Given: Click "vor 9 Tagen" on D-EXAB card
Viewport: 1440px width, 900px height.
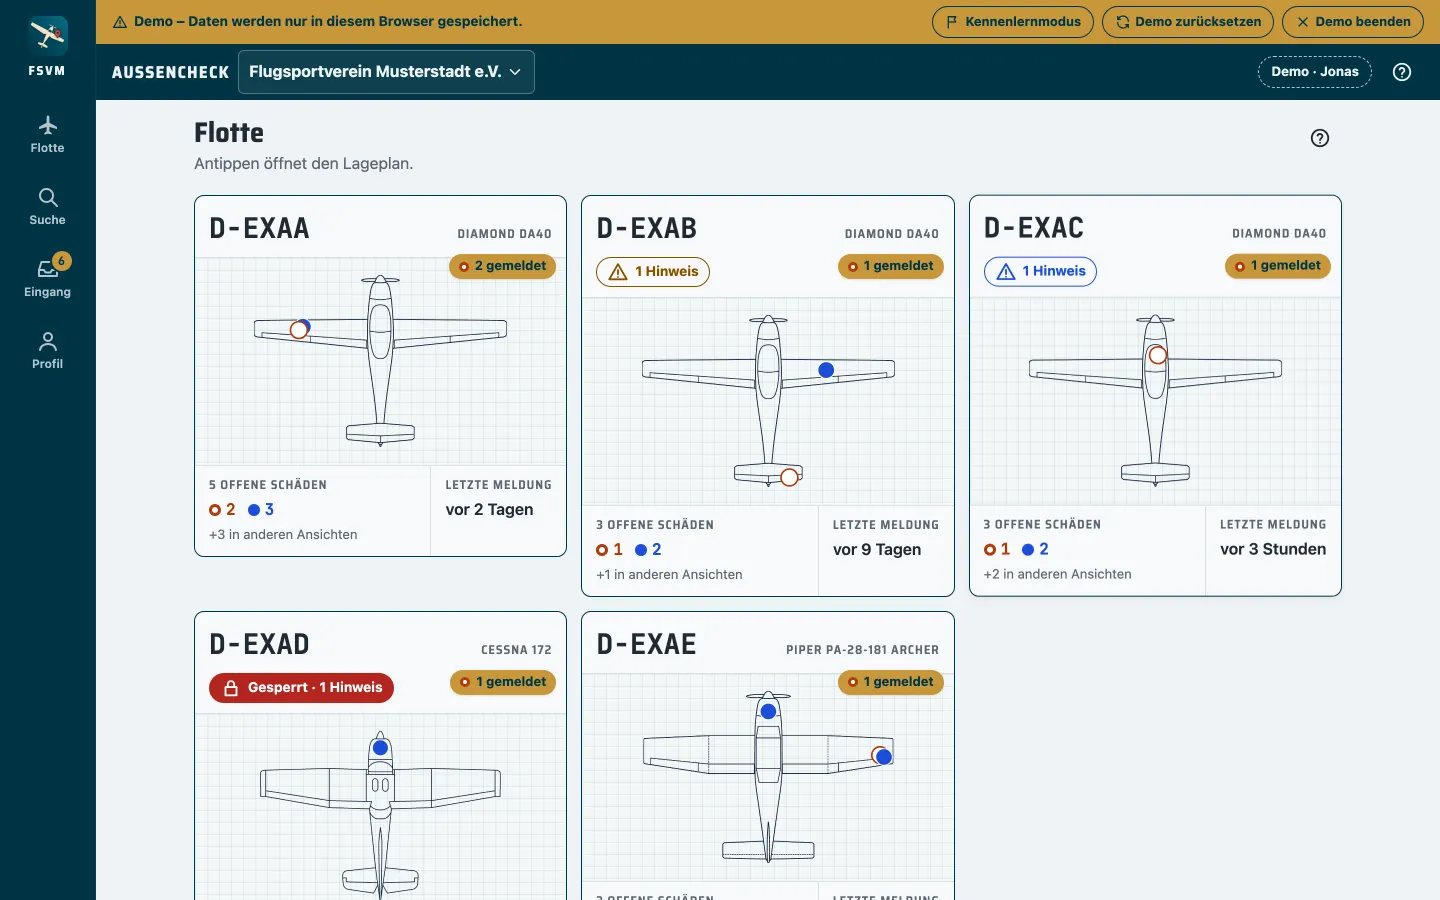Looking at the screenshot, I should coord(877,550).
